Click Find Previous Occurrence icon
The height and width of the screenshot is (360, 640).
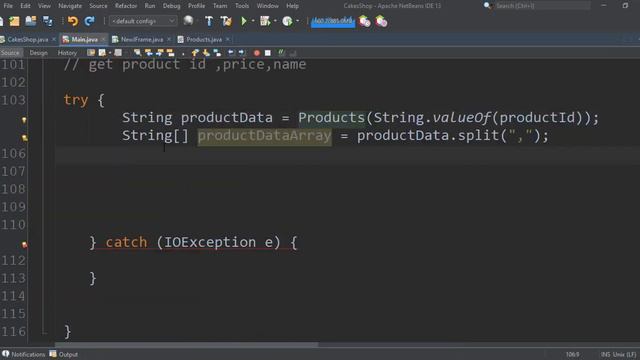pos(149,53)
